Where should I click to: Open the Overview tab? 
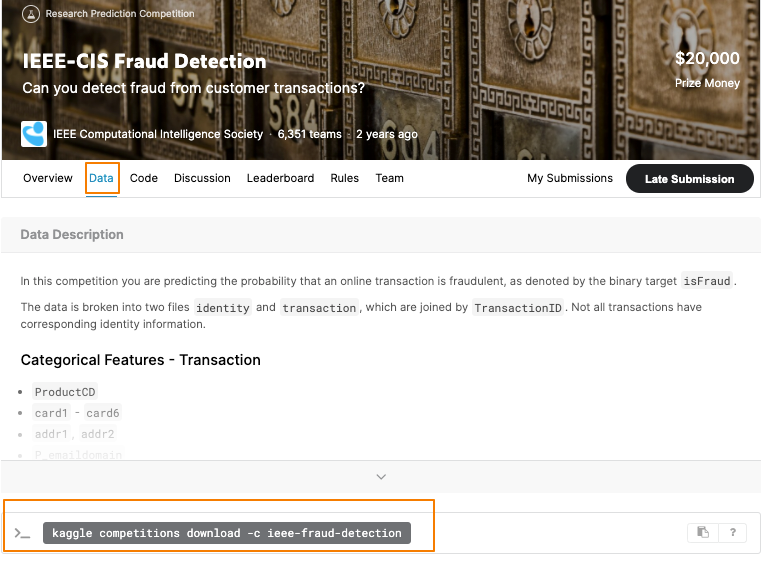click(48, 178)
